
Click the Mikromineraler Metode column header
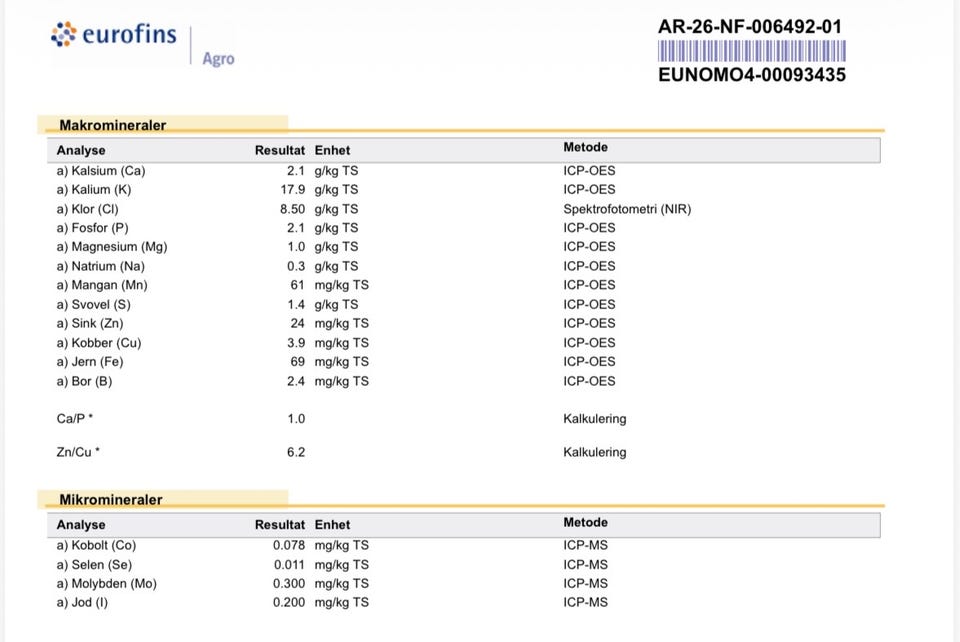pyautogui.click(x=585, y=523)
